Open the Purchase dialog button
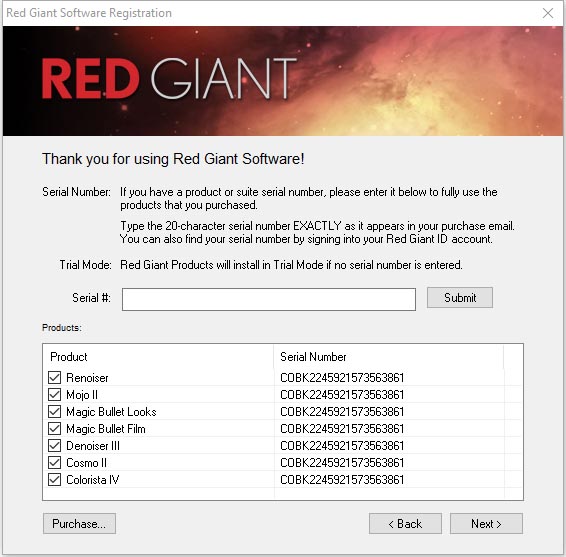 point(79,523)
